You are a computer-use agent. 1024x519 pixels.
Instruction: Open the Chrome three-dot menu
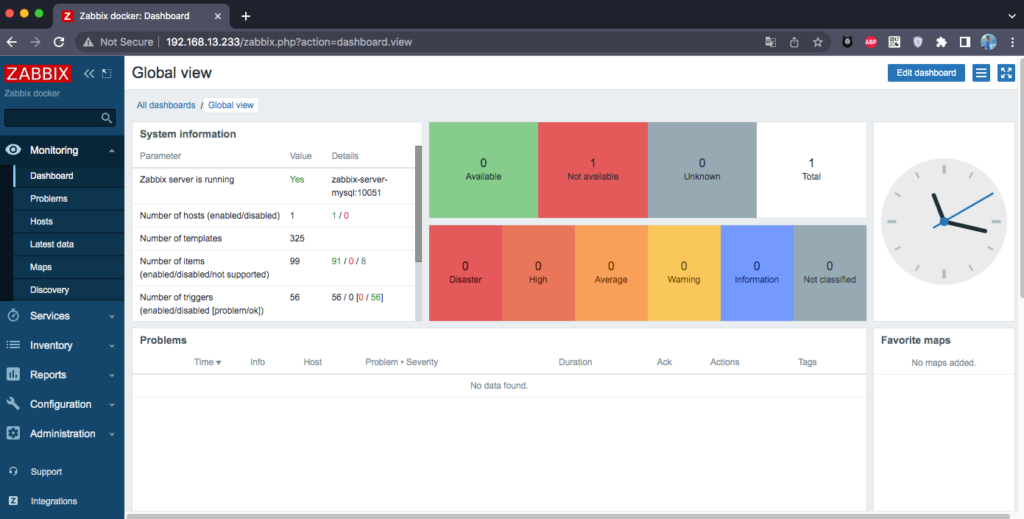point(1012,42)
